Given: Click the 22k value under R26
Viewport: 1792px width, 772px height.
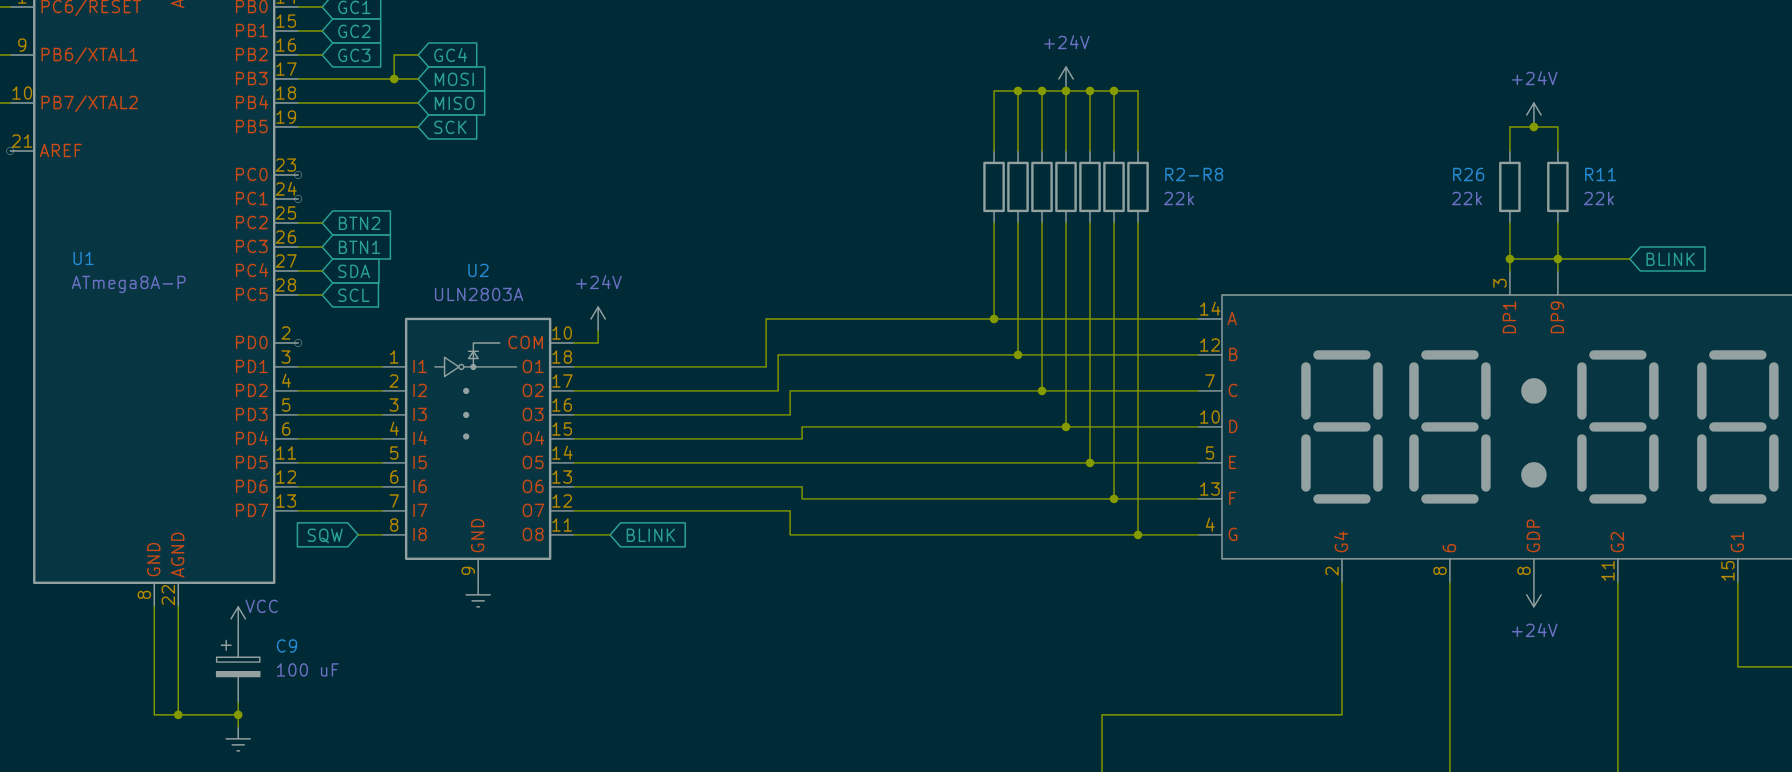Looking at the screenshot, I should 1467,199.
